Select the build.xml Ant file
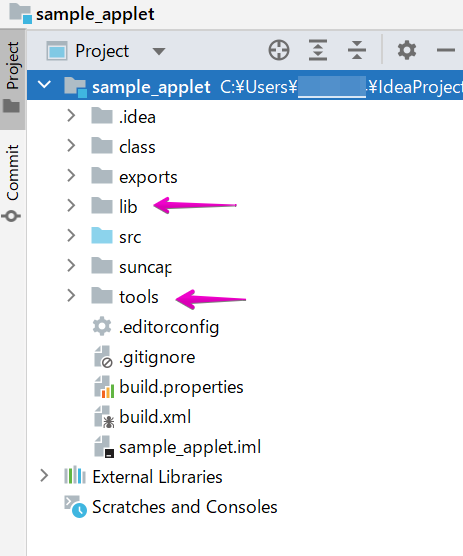 pos(155,417)
